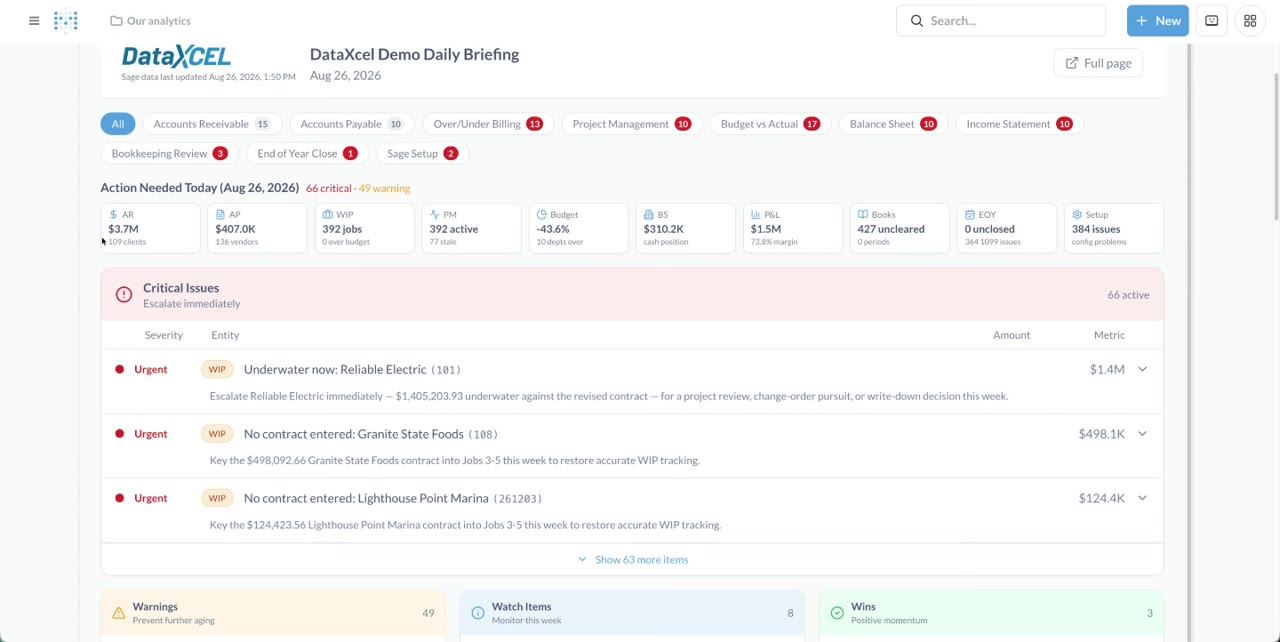
Task: Click the New button
Action: (1157, 21)
